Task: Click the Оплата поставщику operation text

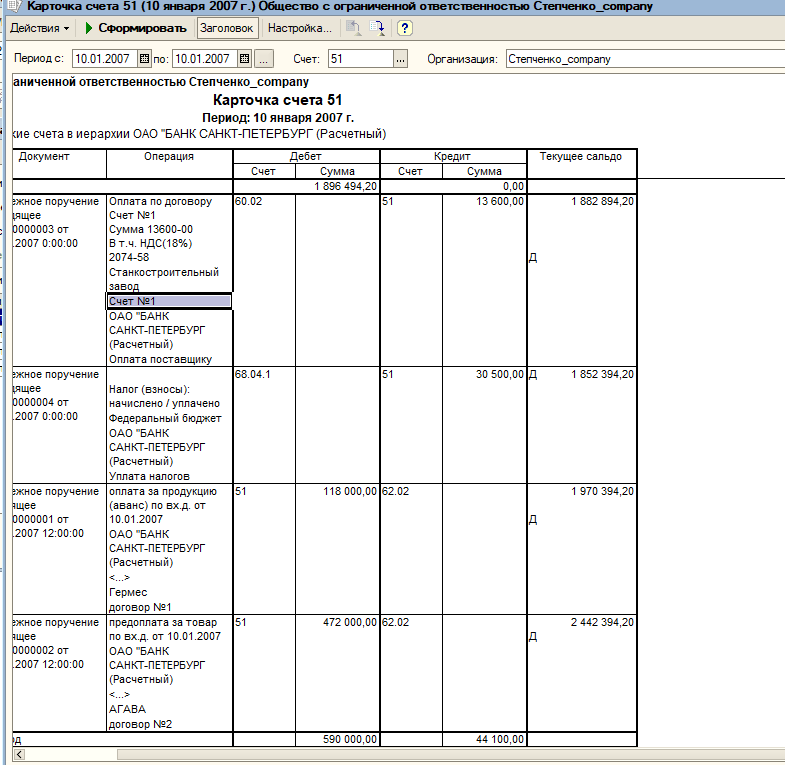Action: tap(160, 359)
